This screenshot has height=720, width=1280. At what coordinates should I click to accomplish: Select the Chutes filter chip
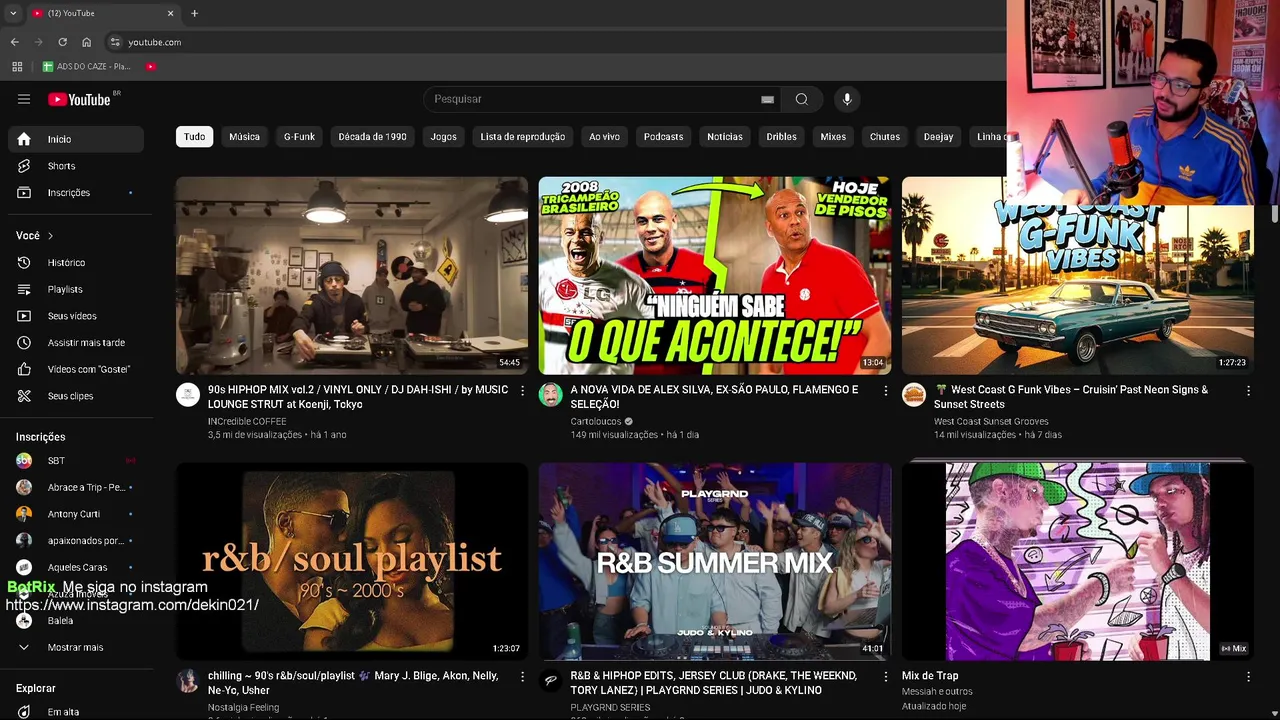click(884, 137)
